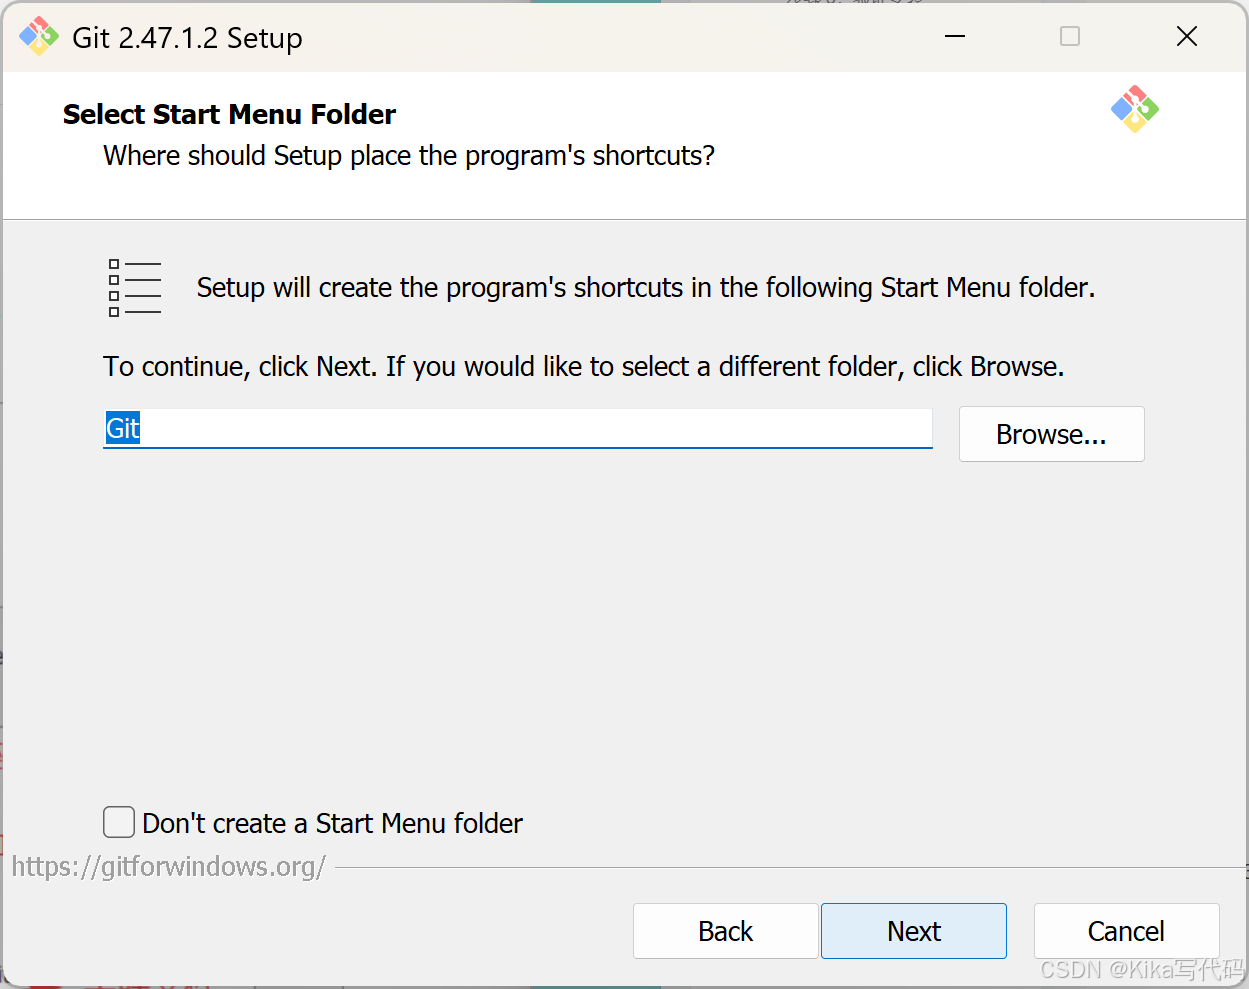
Task: Open the gitforwindows.org link
Action: pyautogui.click(x=169, y=866)
